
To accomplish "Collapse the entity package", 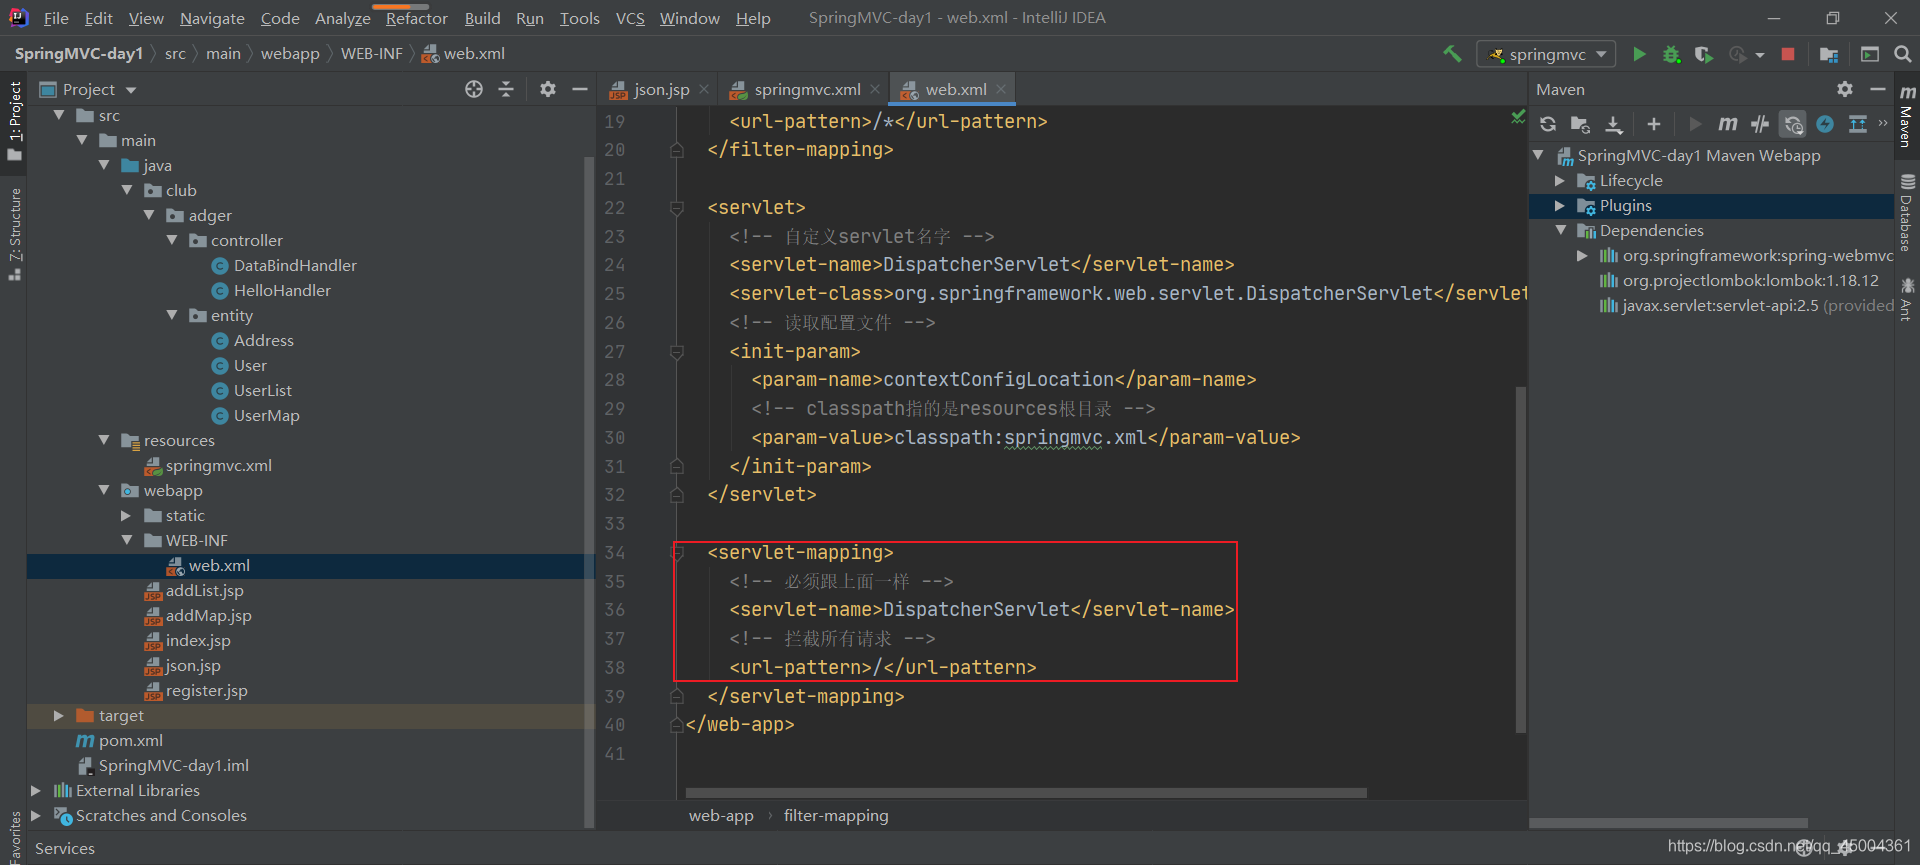I will (172, 315).
